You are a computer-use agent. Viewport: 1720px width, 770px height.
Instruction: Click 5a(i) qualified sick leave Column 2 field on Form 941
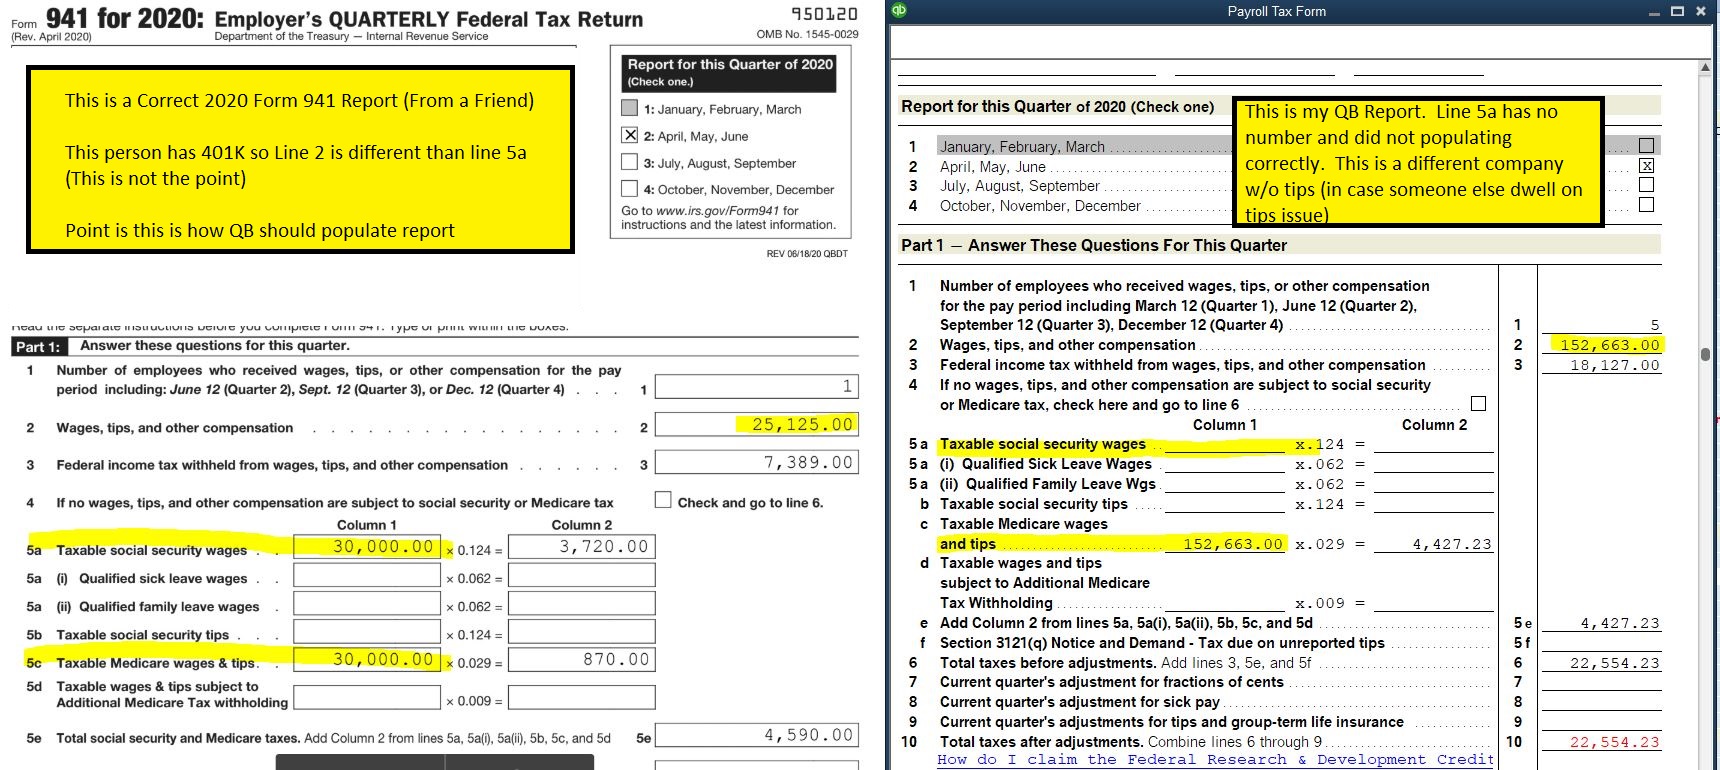point(582,575)
